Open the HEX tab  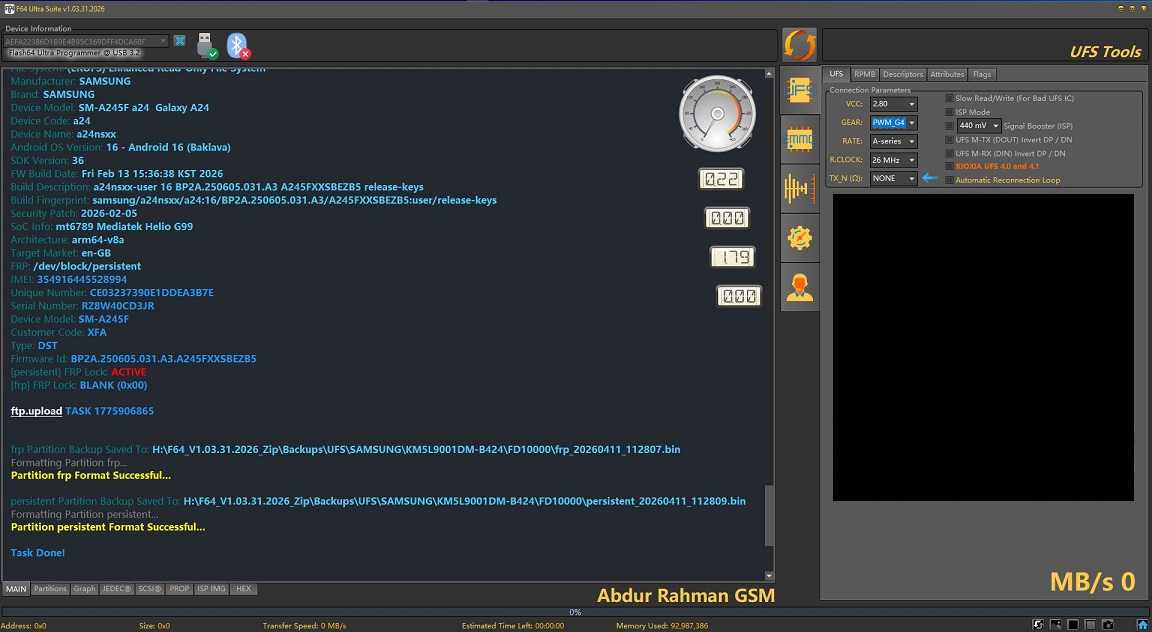pyautogui.click(x=243, y=589)
